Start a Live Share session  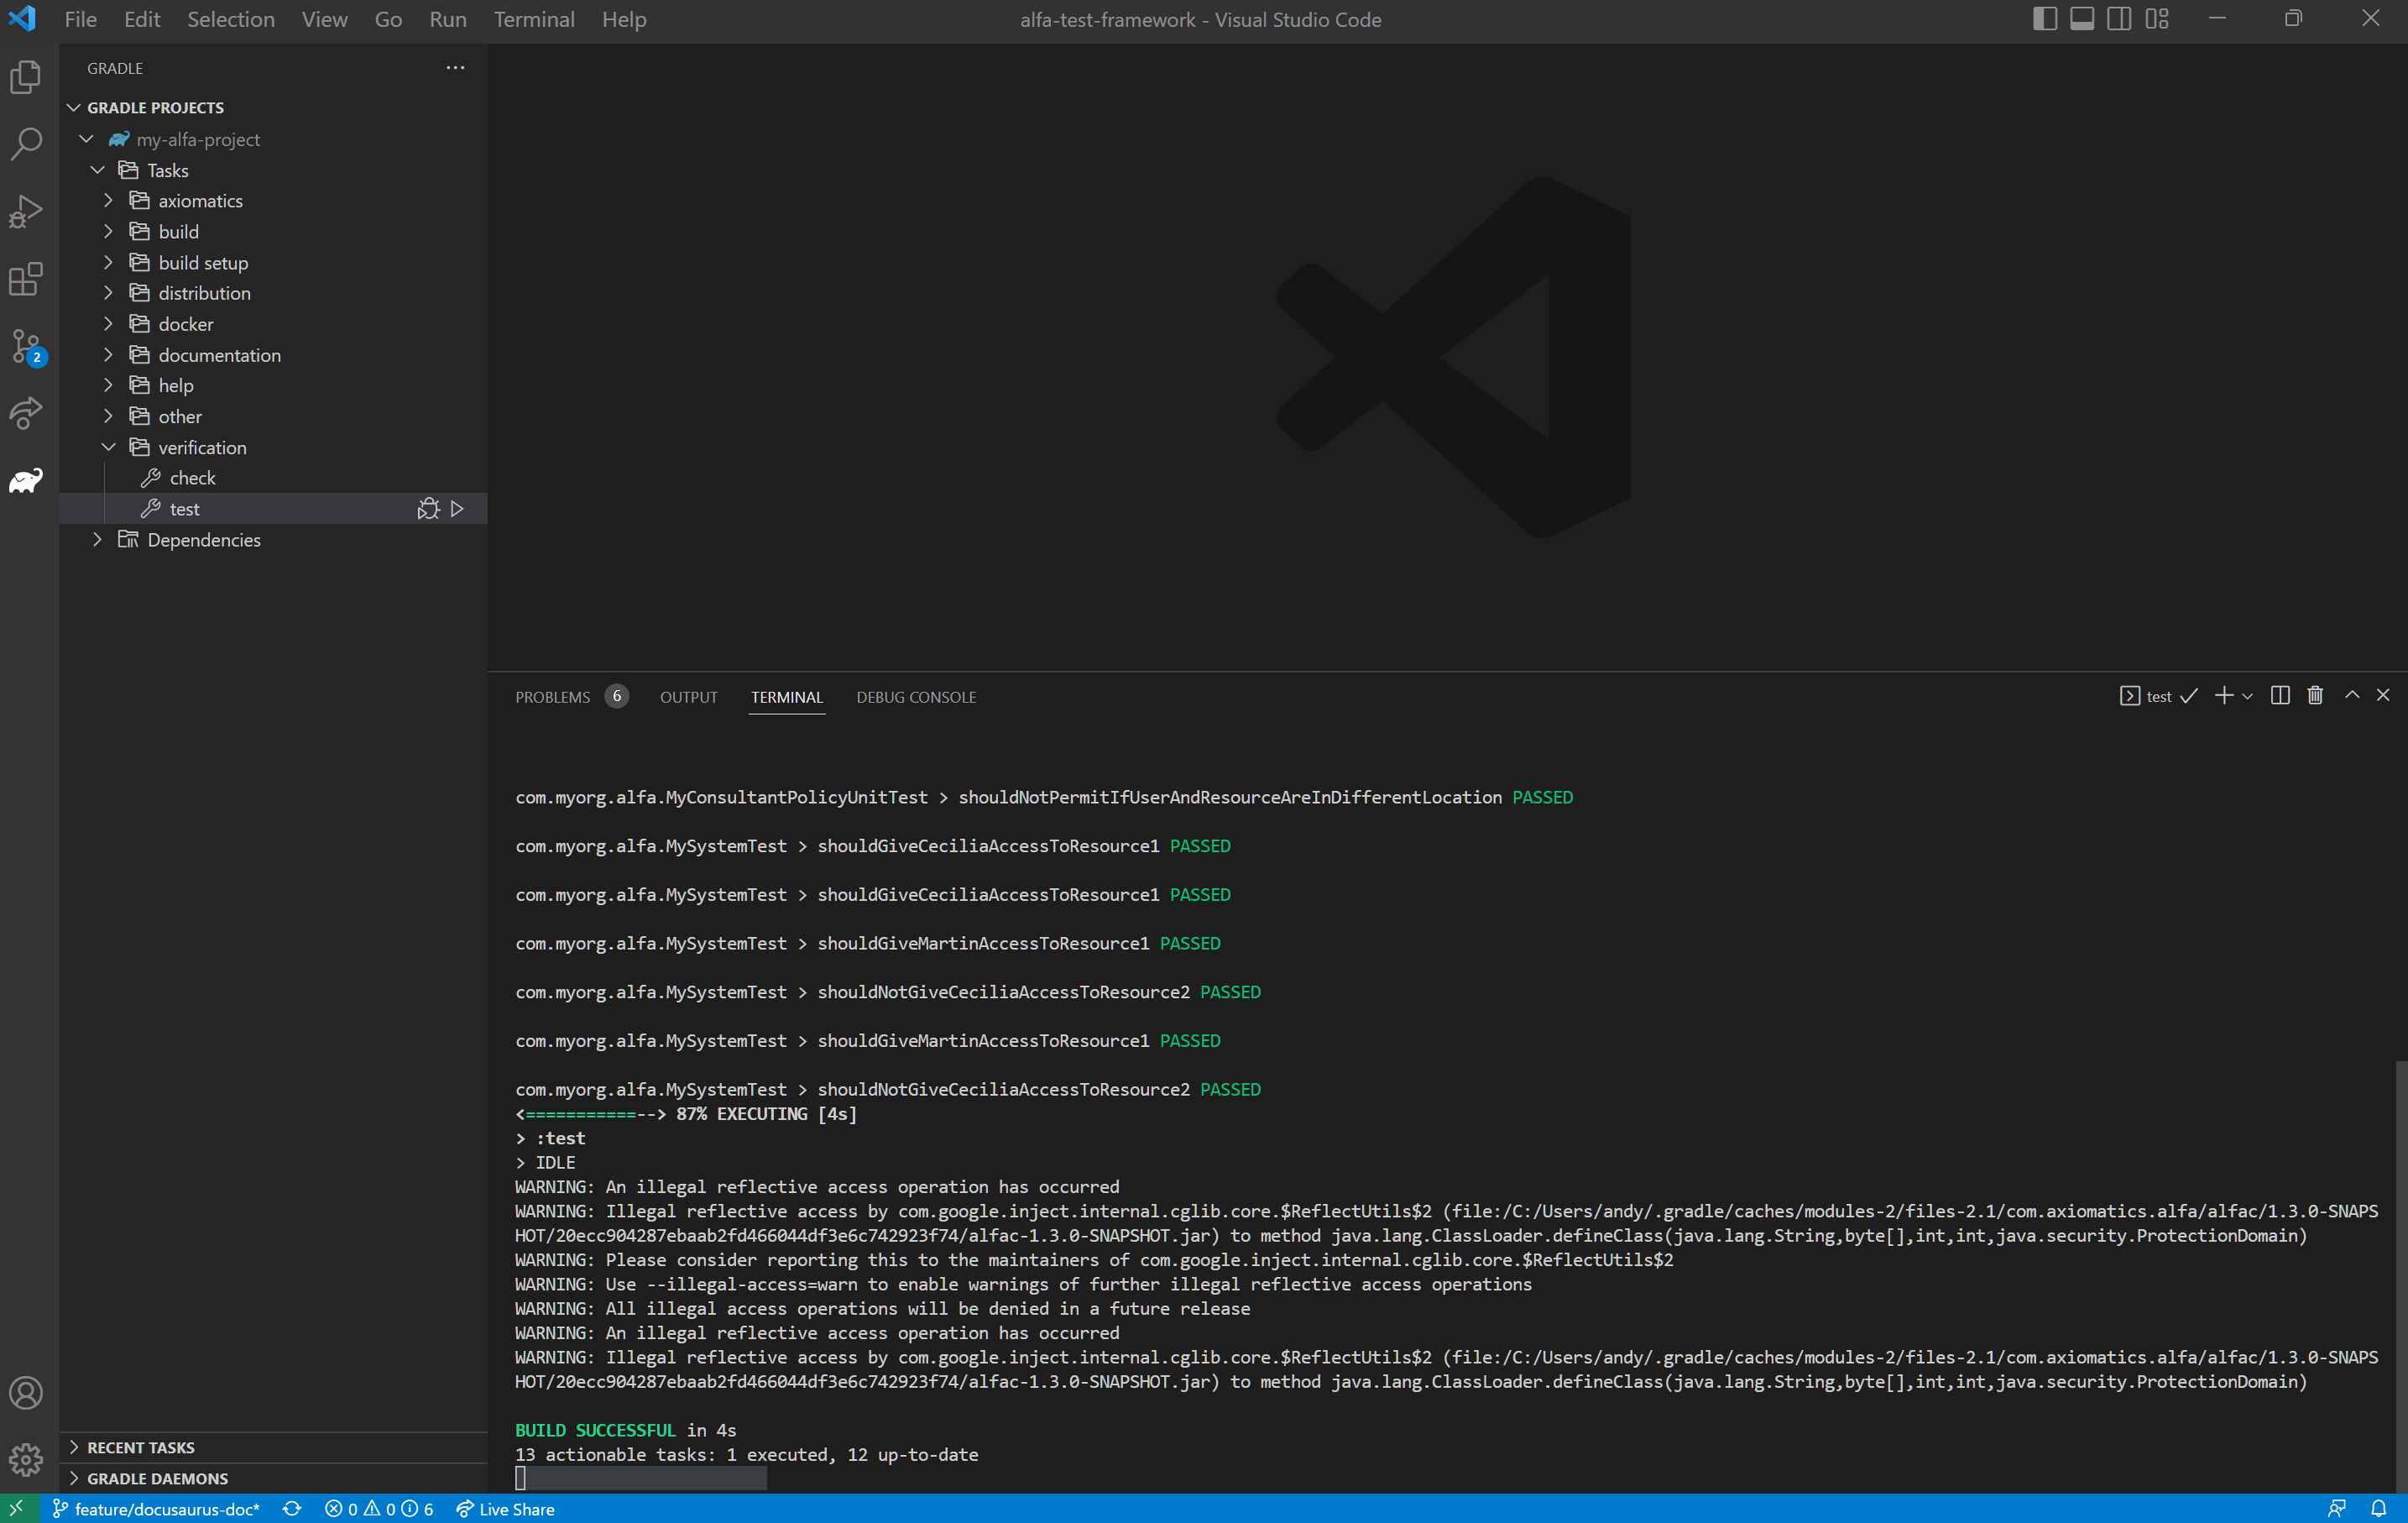click(x=505, y=1509)
